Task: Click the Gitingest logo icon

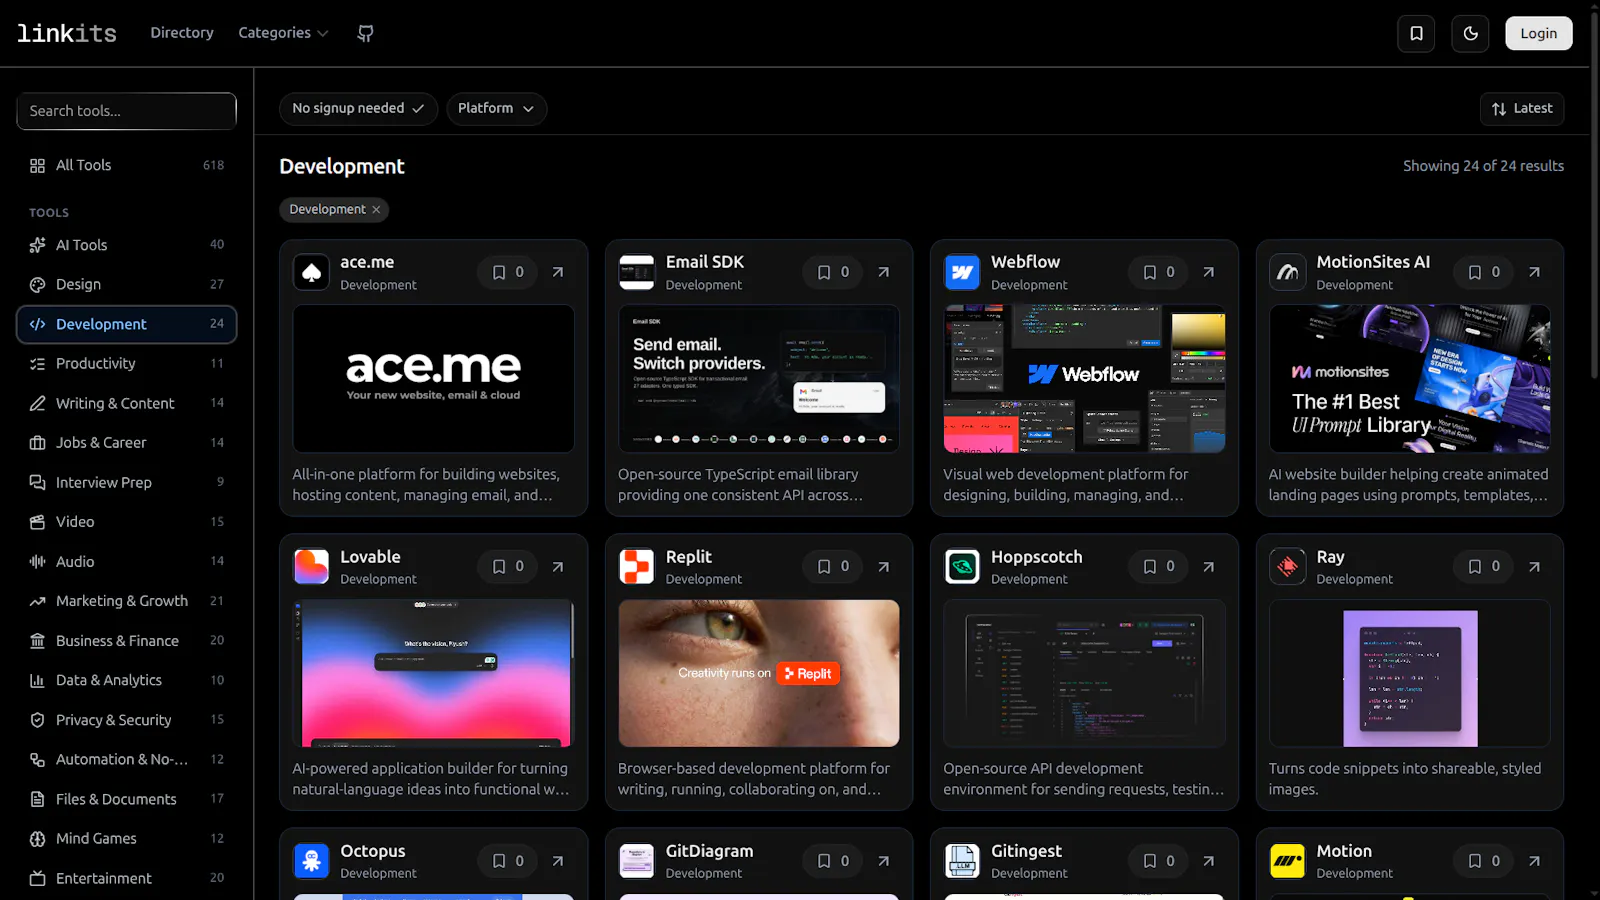Action: point(962,860)
